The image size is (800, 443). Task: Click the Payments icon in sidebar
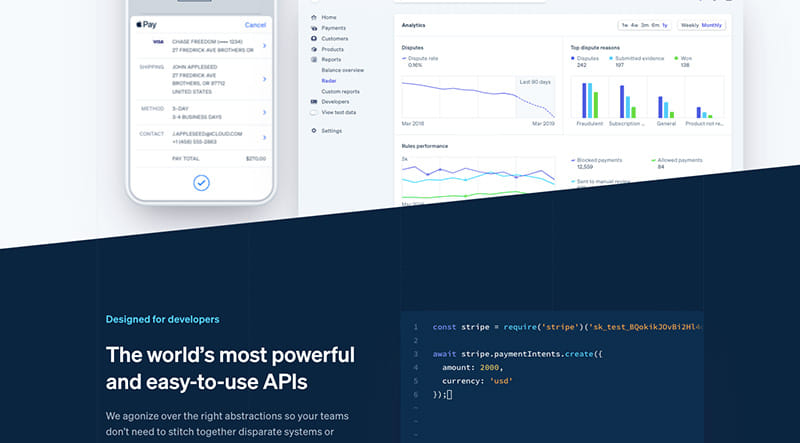314,28
